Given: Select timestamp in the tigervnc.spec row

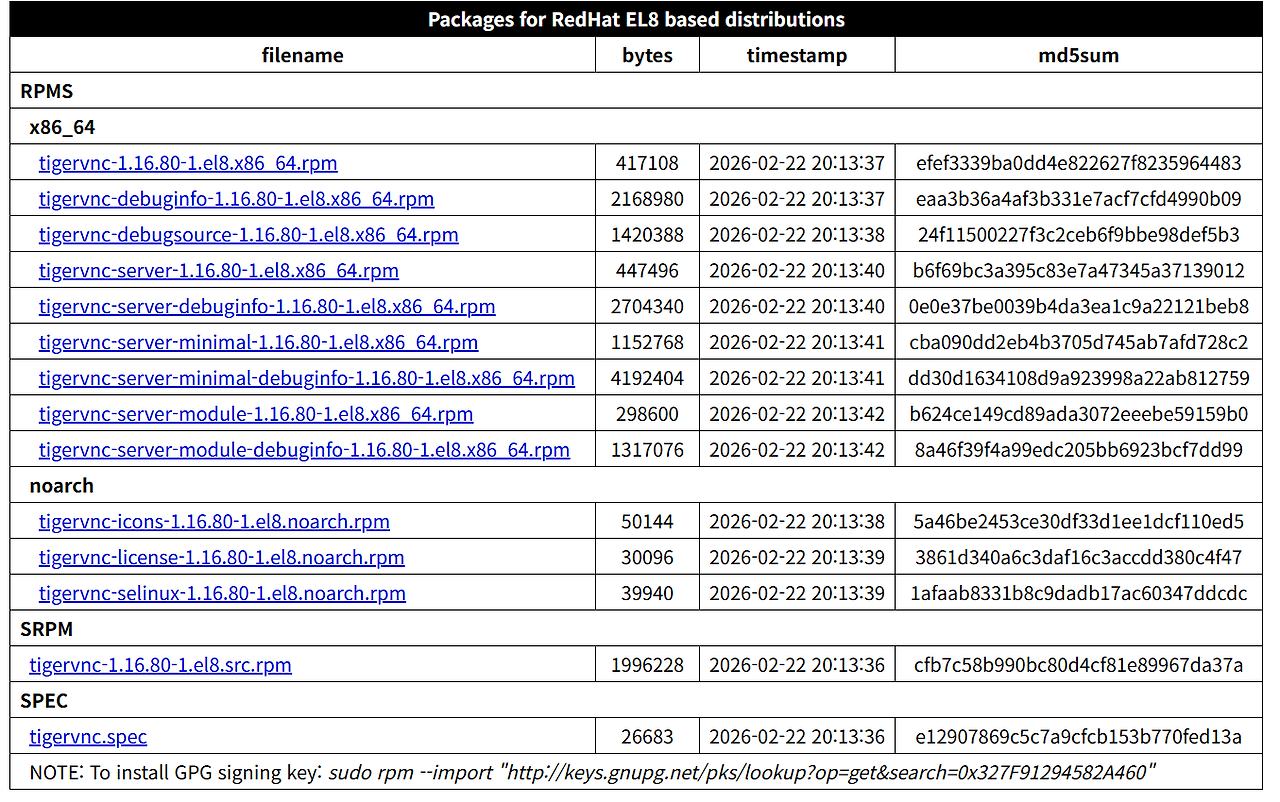Looking at the screenshot, I should tap(797, 737).
